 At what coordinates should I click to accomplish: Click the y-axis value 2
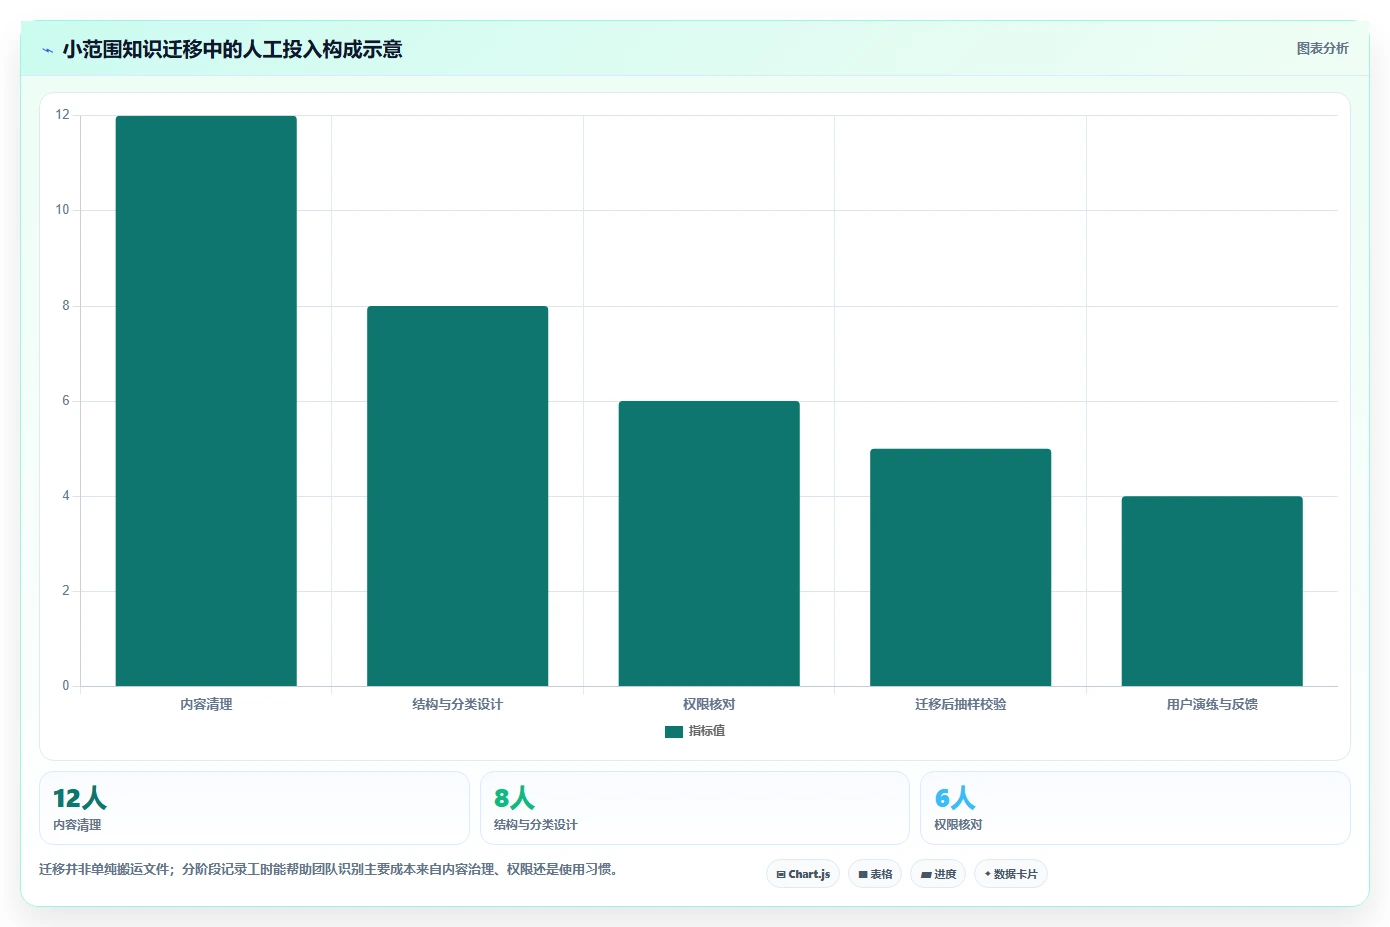(66, 591)
